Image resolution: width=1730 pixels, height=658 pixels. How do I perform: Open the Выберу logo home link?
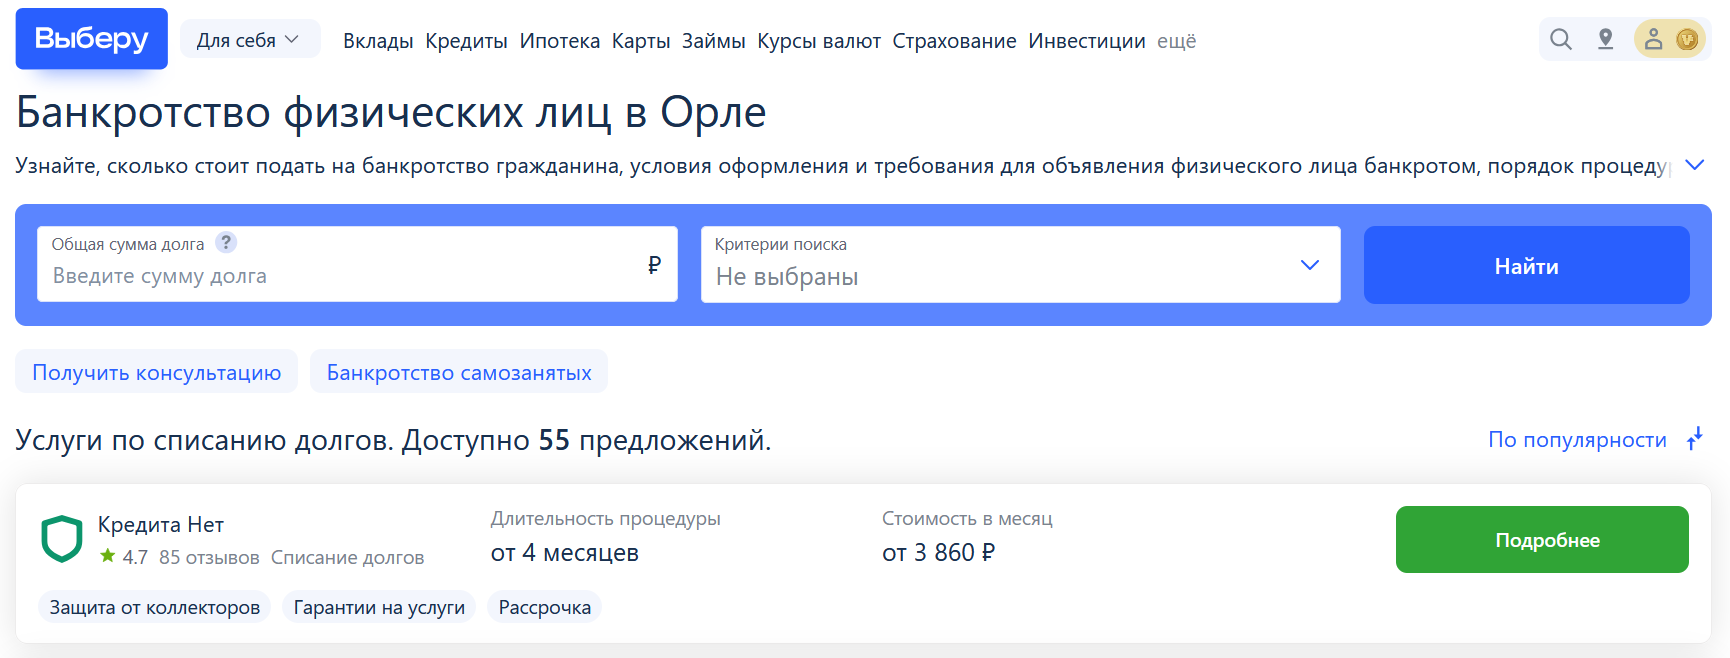(x=91, y=39)
